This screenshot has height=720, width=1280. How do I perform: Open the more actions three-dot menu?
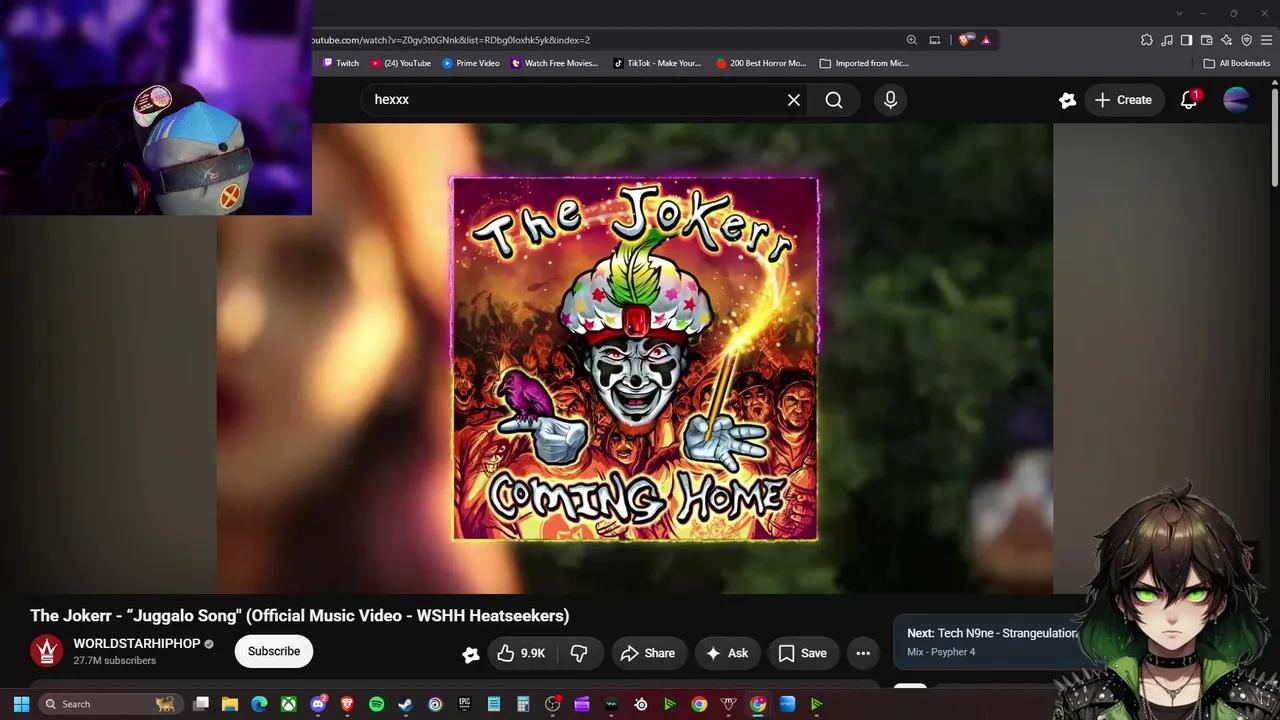(863, 653)
